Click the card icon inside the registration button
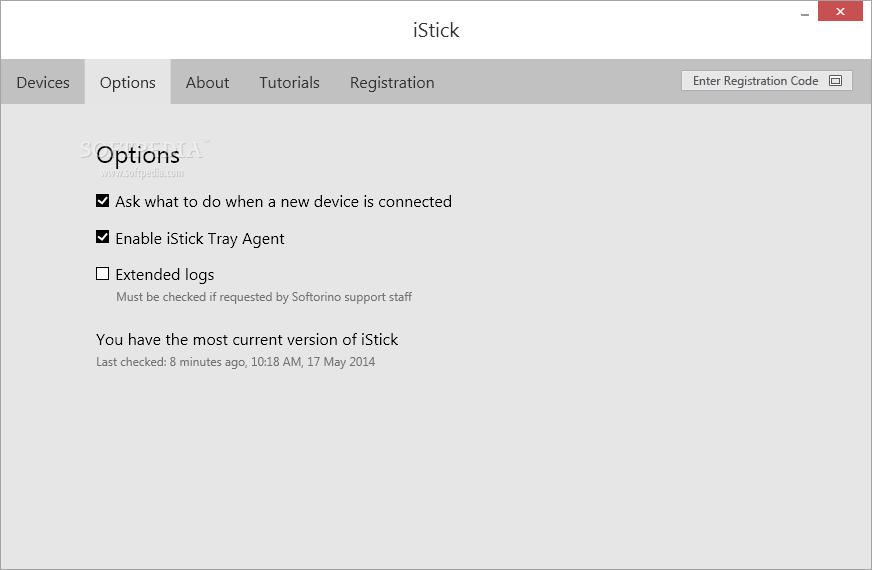This screenshot has height=570, width=872. point(835,81)
